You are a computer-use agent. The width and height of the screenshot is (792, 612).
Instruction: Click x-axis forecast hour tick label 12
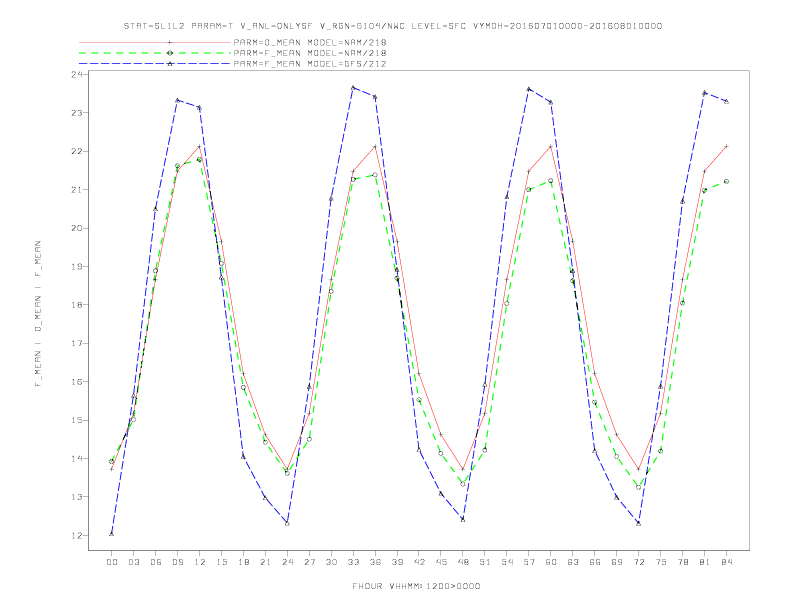click(199, 562)
